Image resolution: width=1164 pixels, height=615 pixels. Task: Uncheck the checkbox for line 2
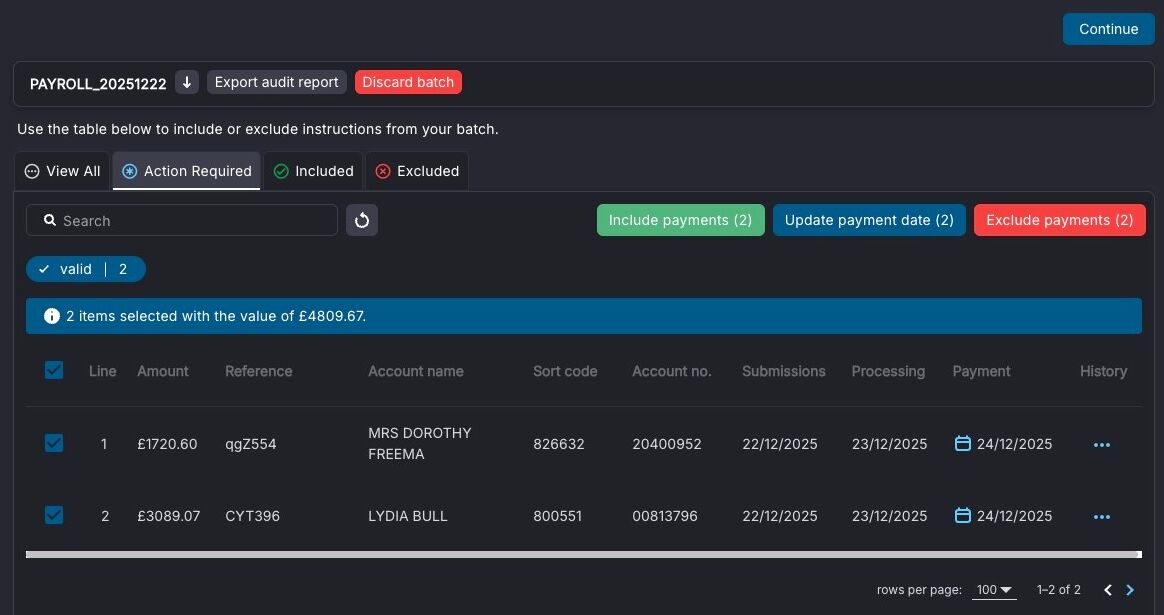(53, 515)
